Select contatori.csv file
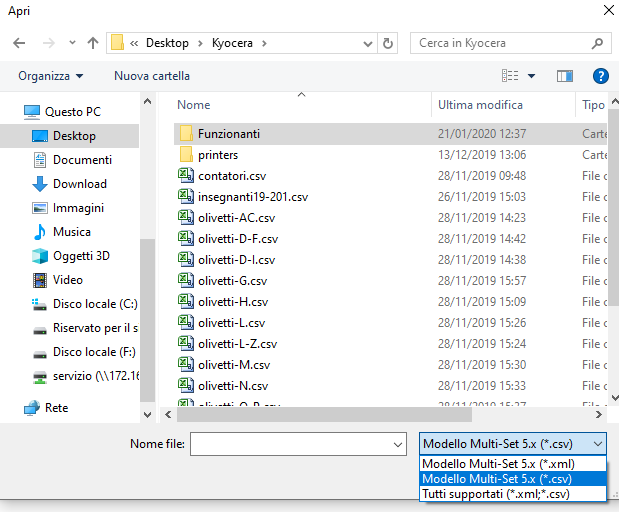This screenshot has height=512, width=619. point(232,176)
